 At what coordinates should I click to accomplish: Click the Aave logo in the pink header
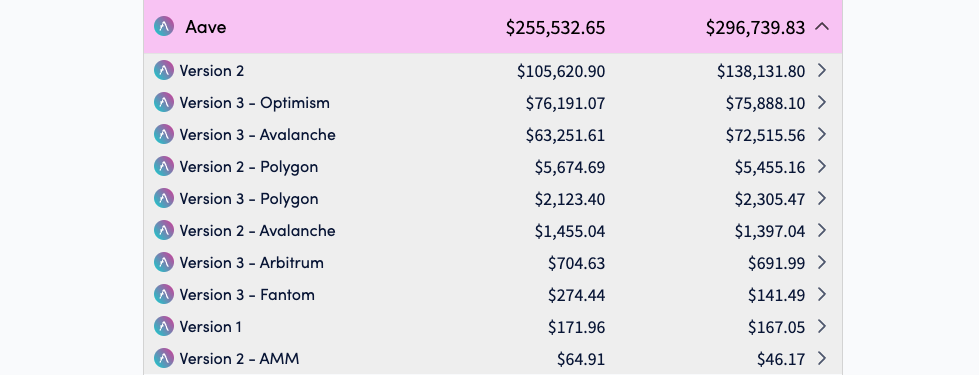click(164, 26)
